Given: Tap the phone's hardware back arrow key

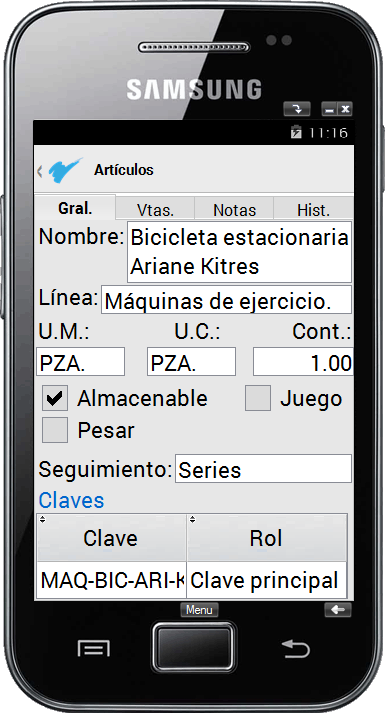Looking at the screenshot, I should coord(295,648).
